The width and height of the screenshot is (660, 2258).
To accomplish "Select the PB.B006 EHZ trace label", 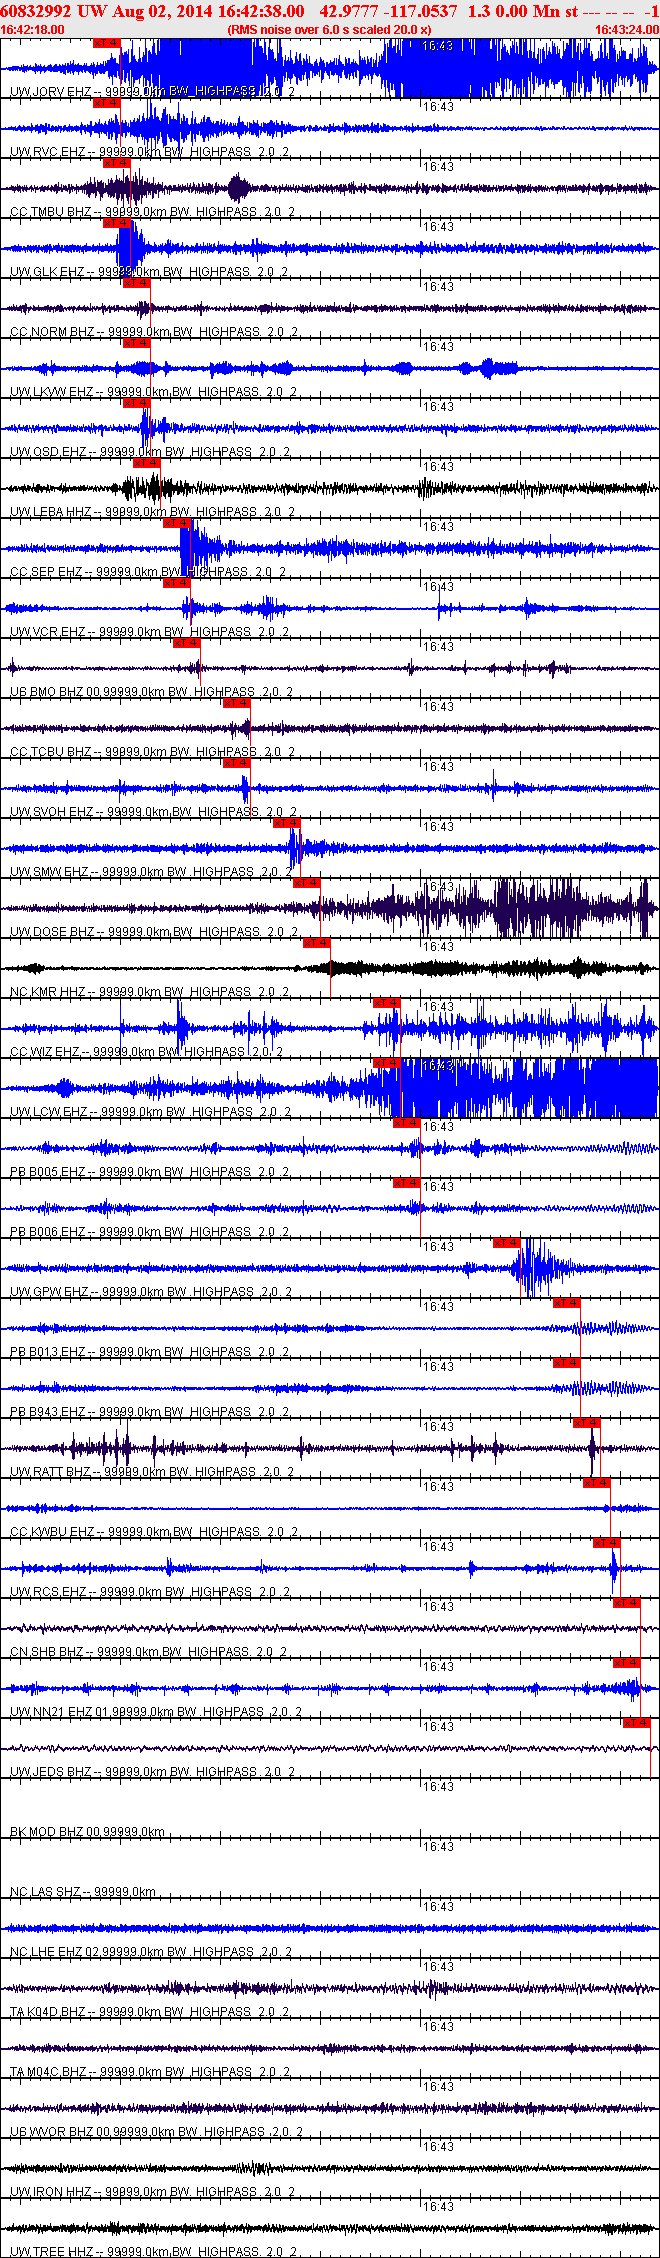I will click(150, 1231).
